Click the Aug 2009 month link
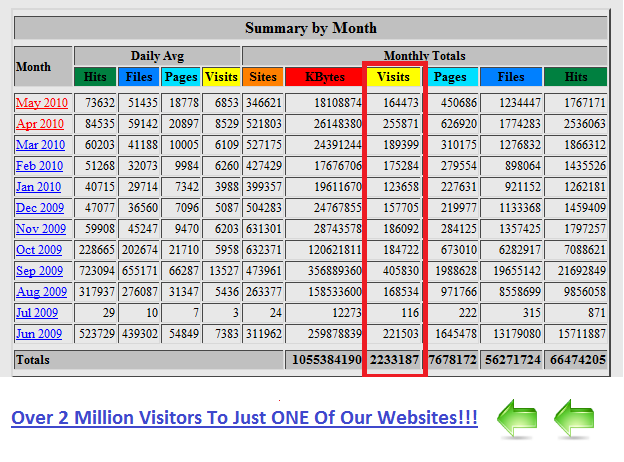The height and width of the screenshot is (462, 624). click(39, 292)
